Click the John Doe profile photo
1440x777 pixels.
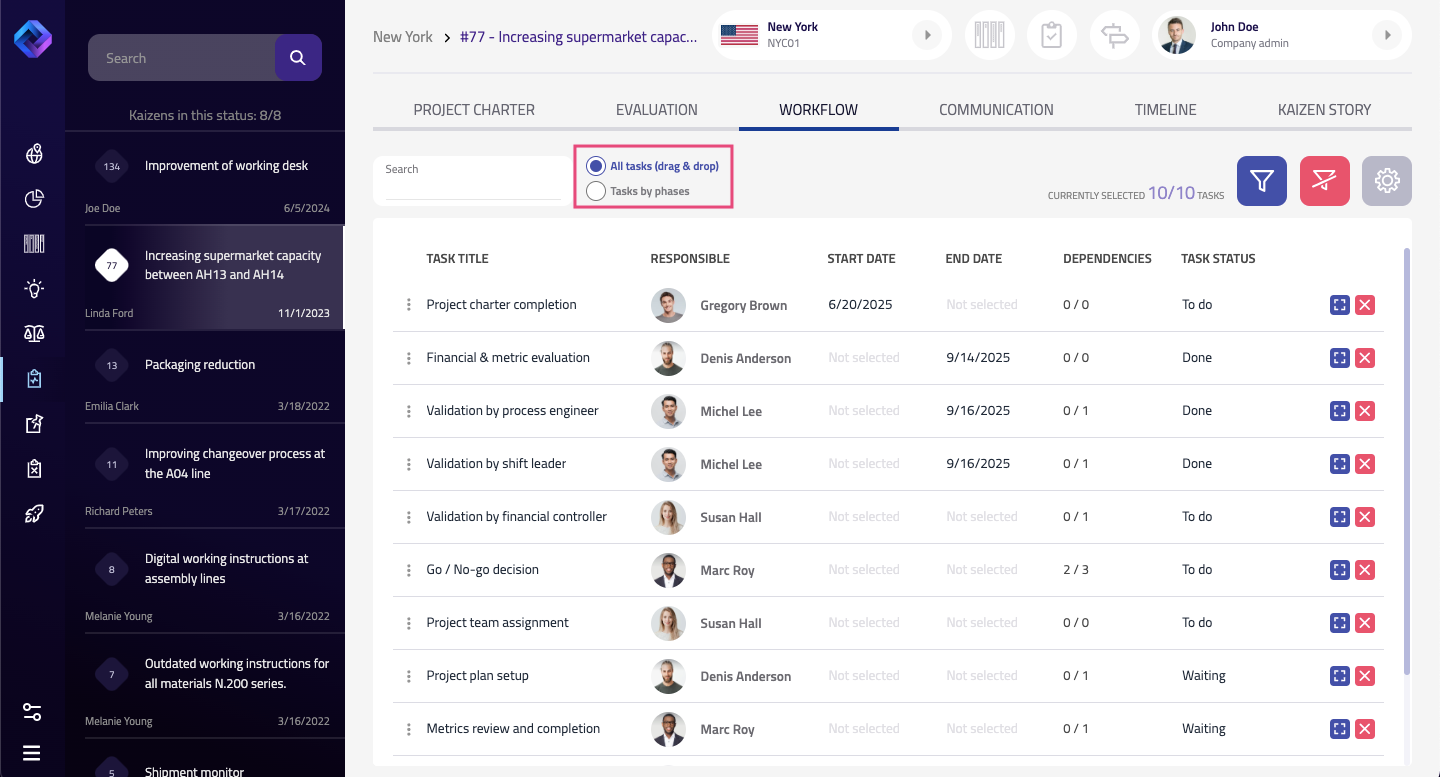[x=1177, y=36]
